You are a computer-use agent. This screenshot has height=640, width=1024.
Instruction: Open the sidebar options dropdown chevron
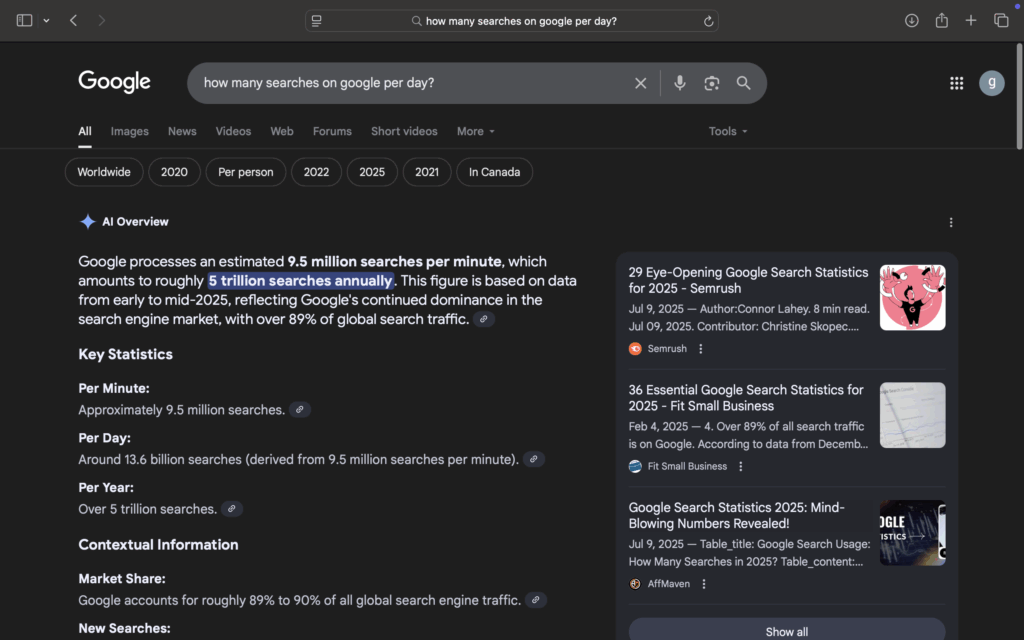(46, 20)
